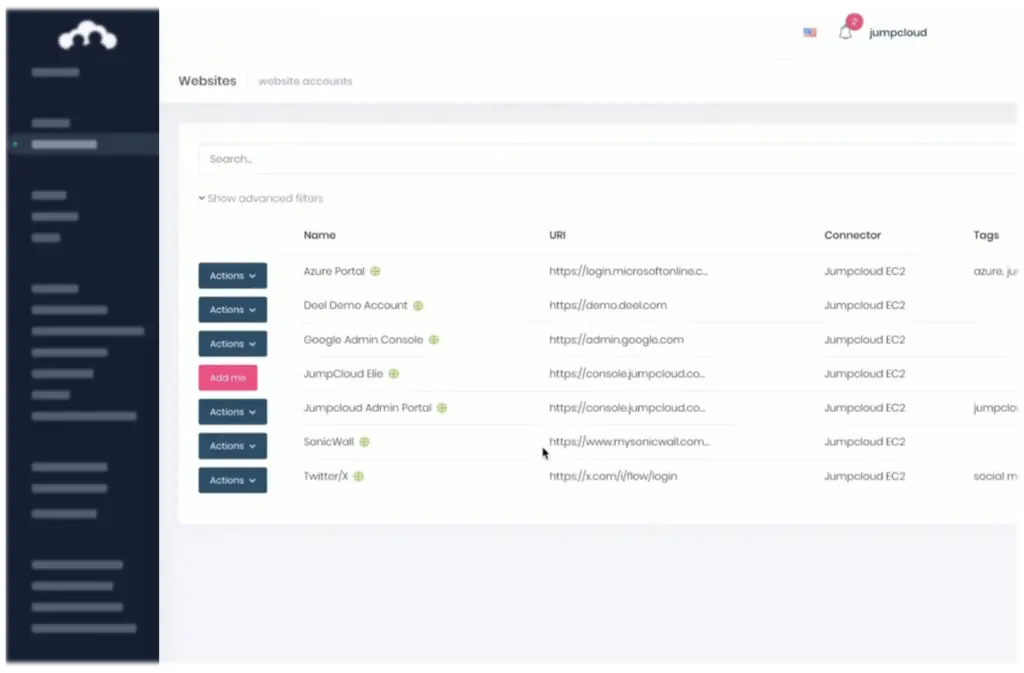Screen dimensions: 1024x673
Task: Click the Websites page title
Action: tap(207, 81)
